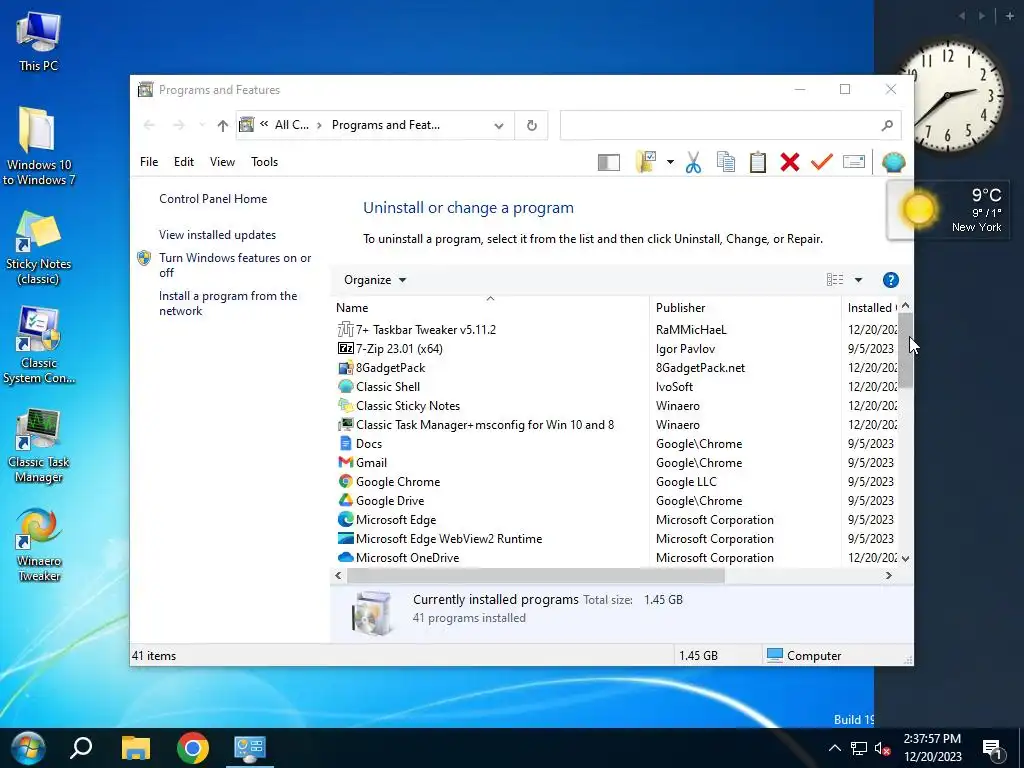Toggle the navigation pane toolbar icon
Viewport: 1024px width, 768px height.
pyautogui.click(x=609, y=162)
